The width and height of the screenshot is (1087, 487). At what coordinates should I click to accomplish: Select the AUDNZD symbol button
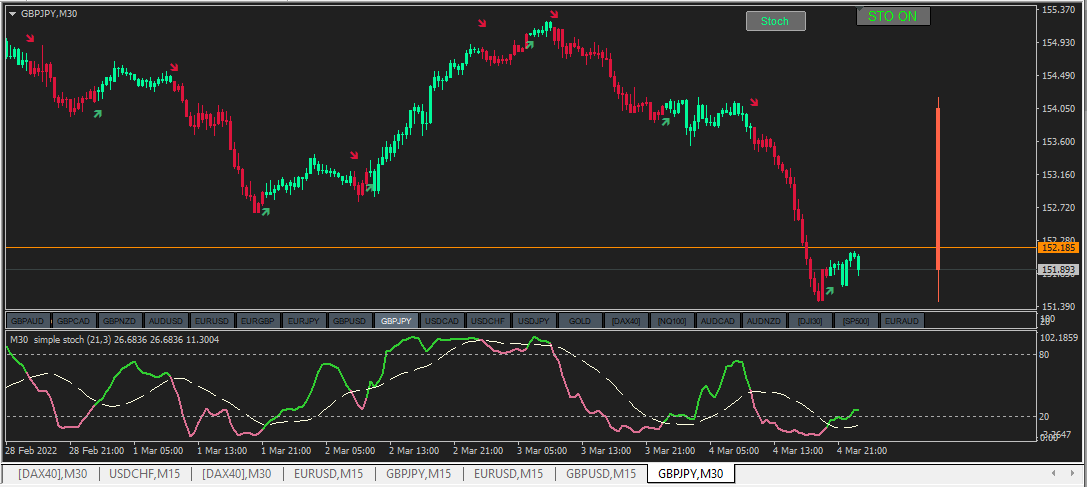tap(764, 321)
